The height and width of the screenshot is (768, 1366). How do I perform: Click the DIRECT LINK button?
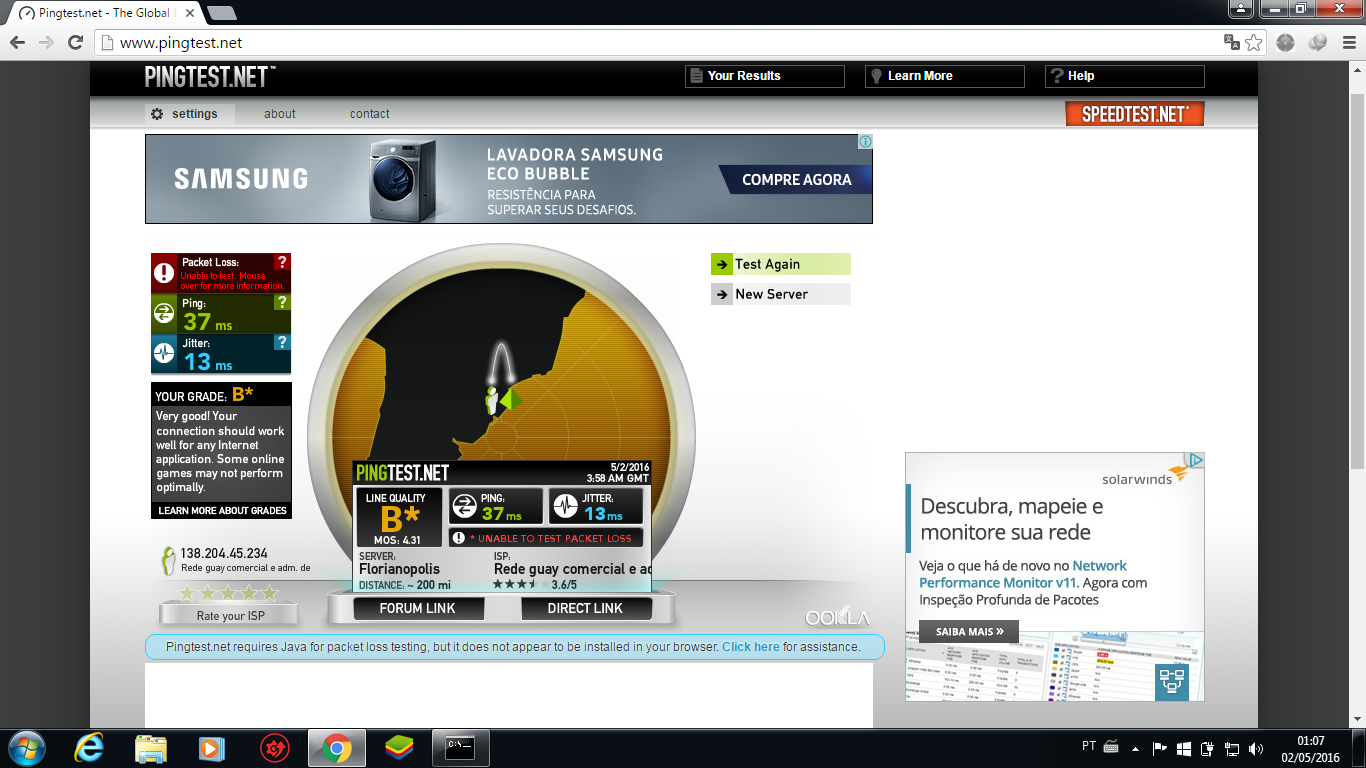pos(585,608)
